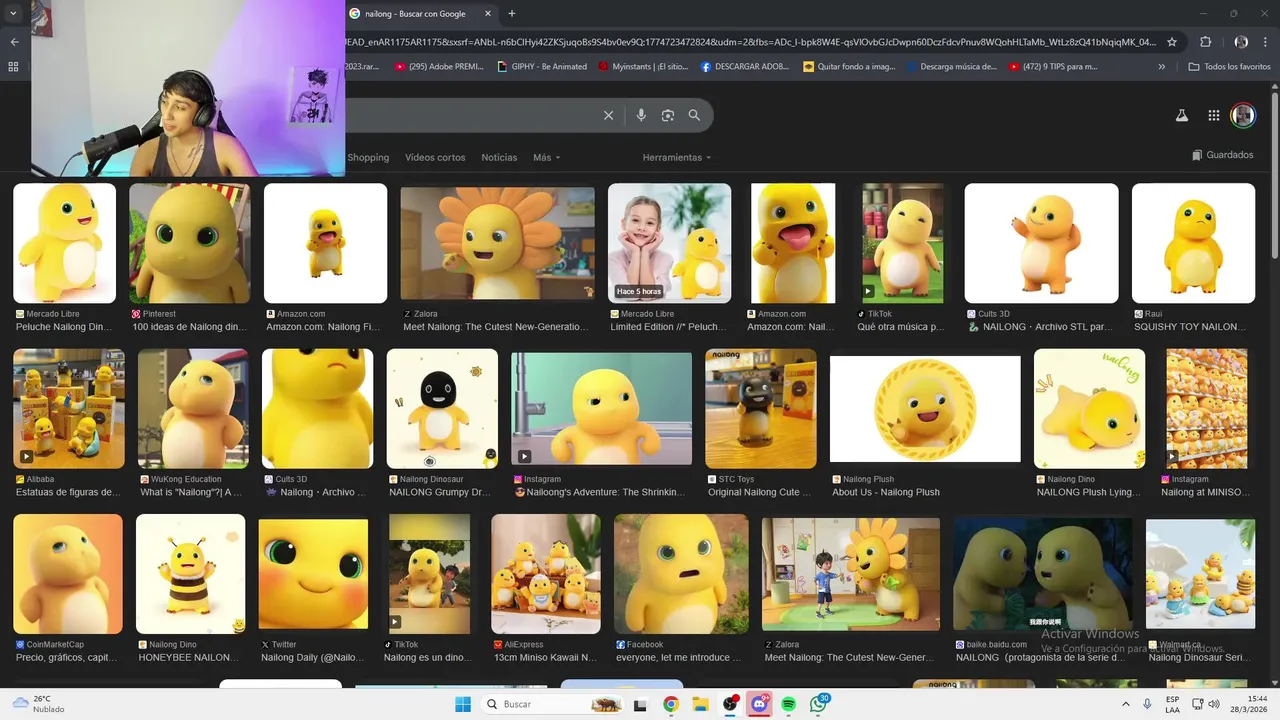Open the Pinterest 100 ideas Nailong image
This screenshot has width=1280, height=720.
(x=189, y=243)
